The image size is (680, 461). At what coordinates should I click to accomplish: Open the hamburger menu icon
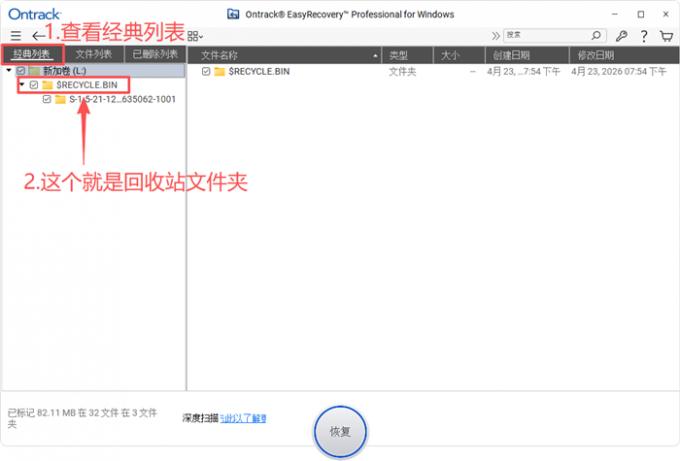[16, 36]
